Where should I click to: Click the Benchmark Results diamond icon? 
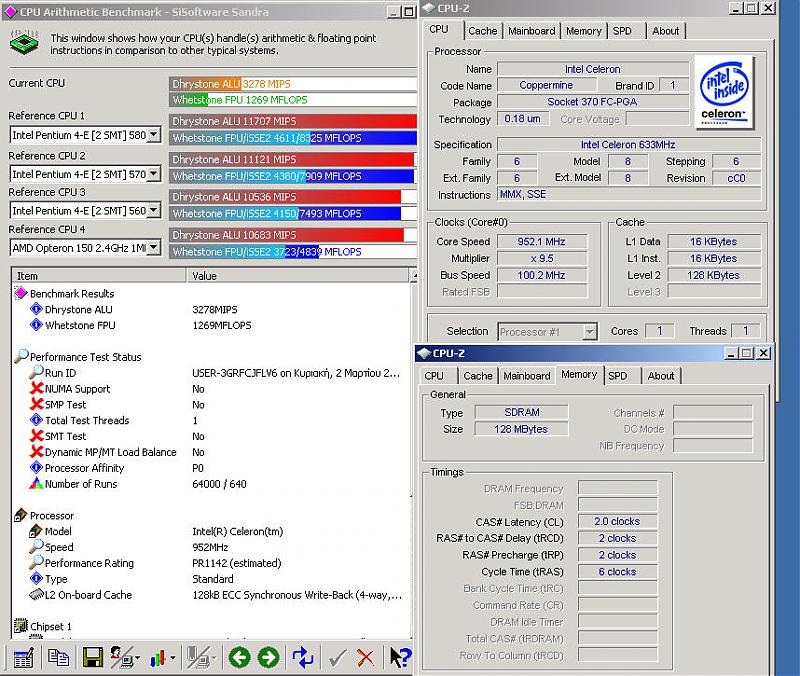click(x=21, y=293)
